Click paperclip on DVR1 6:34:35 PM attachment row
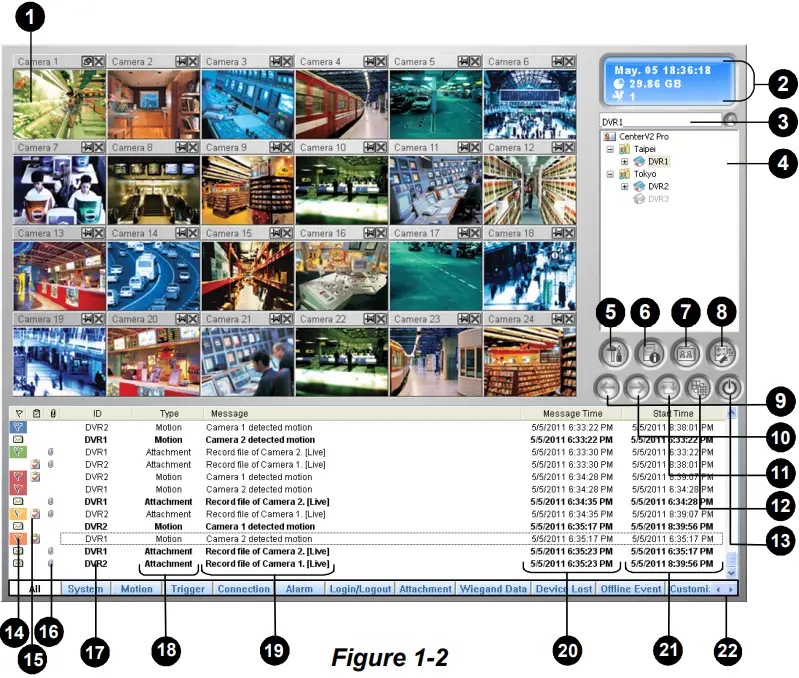This screenshot has width=799, height=678. point(51,502)
